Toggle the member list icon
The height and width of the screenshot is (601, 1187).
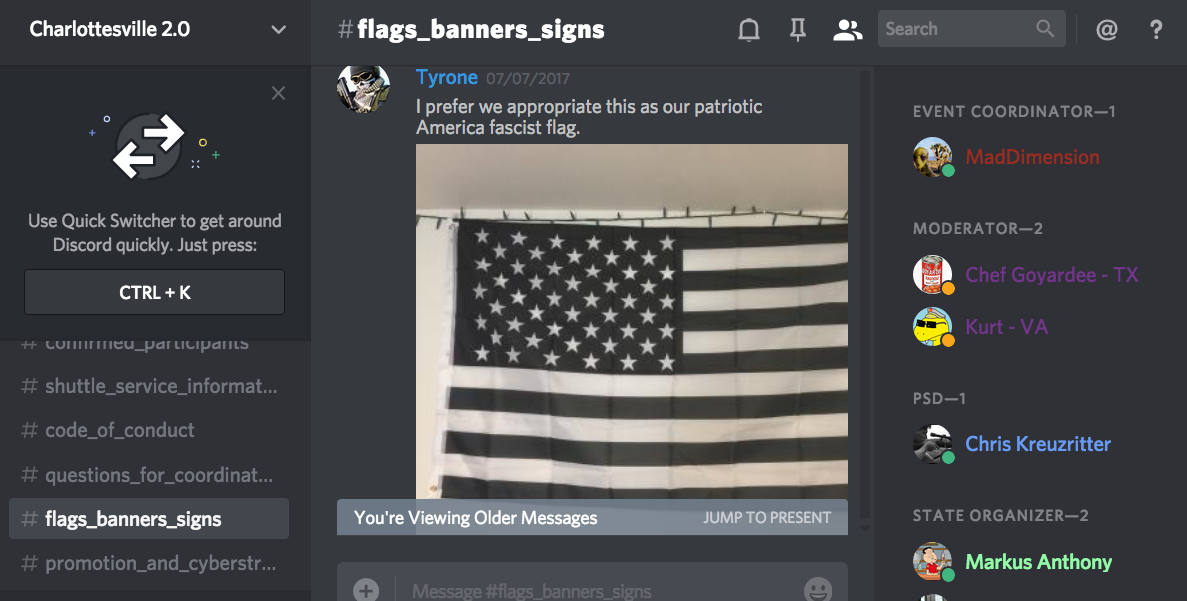click(x=847, y=30)
